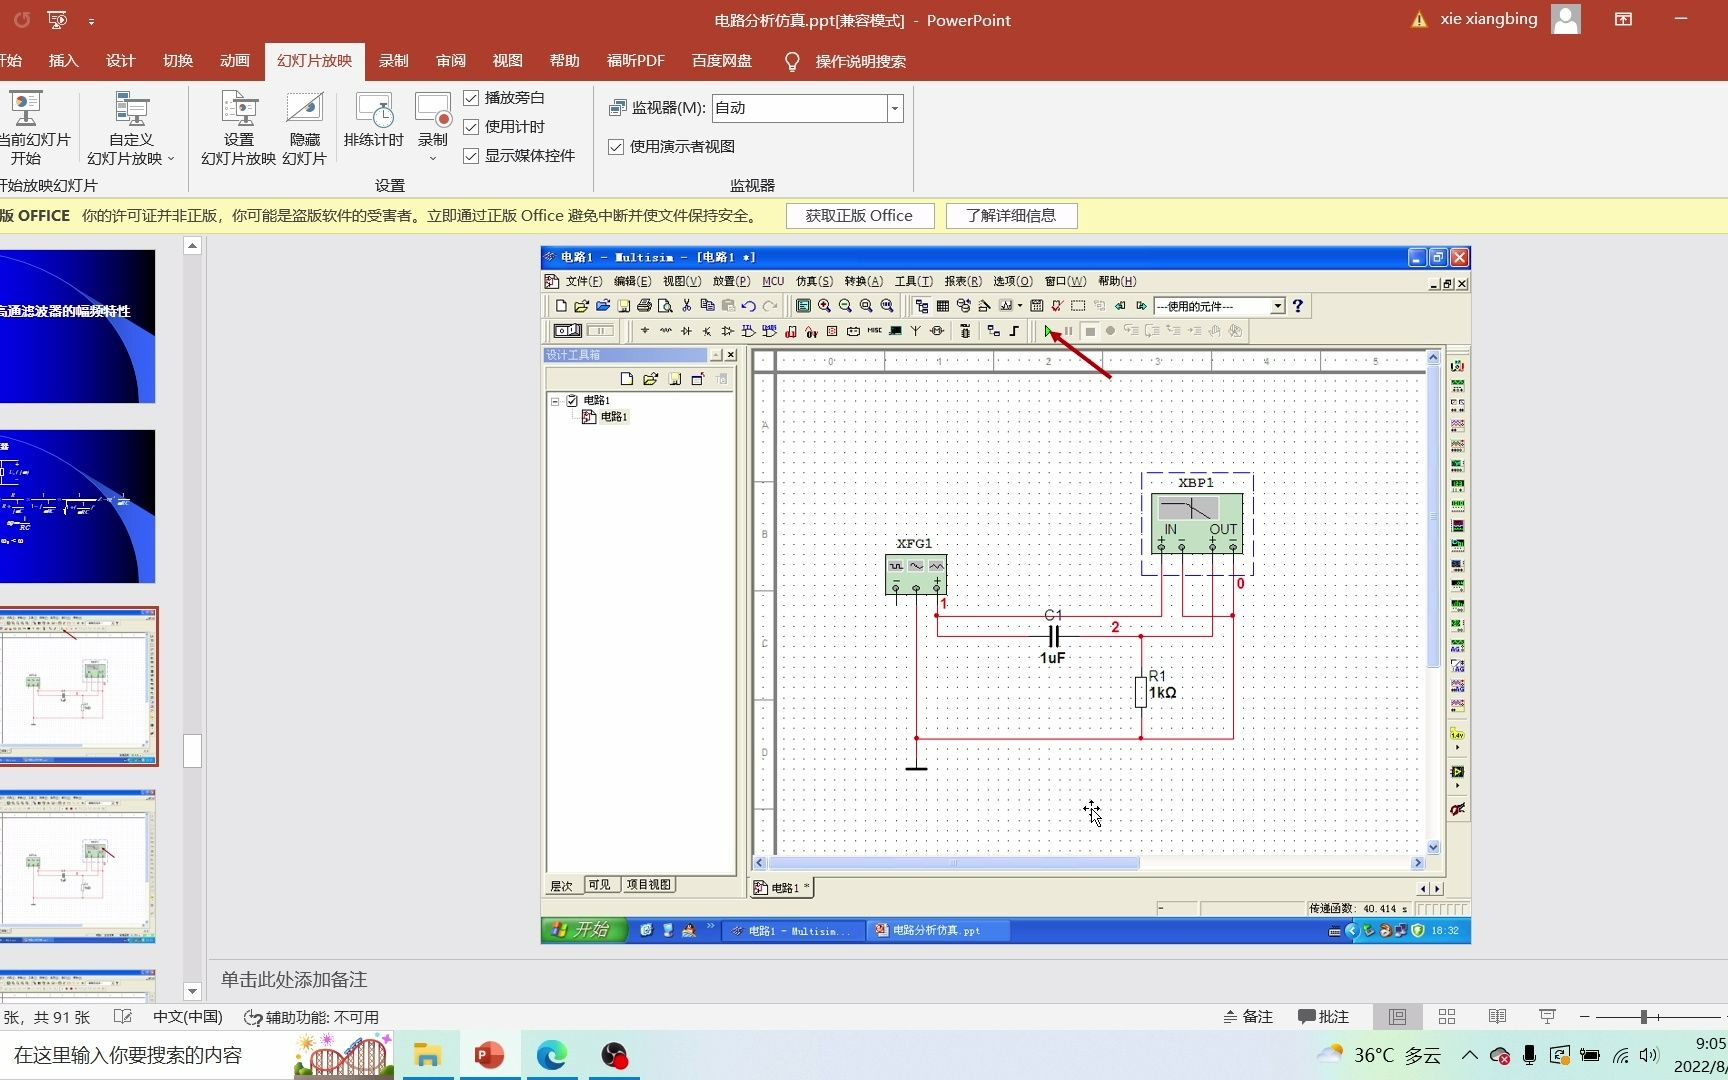
Task: Open Ribbon Display Options icon
Action: [1623, 19]
